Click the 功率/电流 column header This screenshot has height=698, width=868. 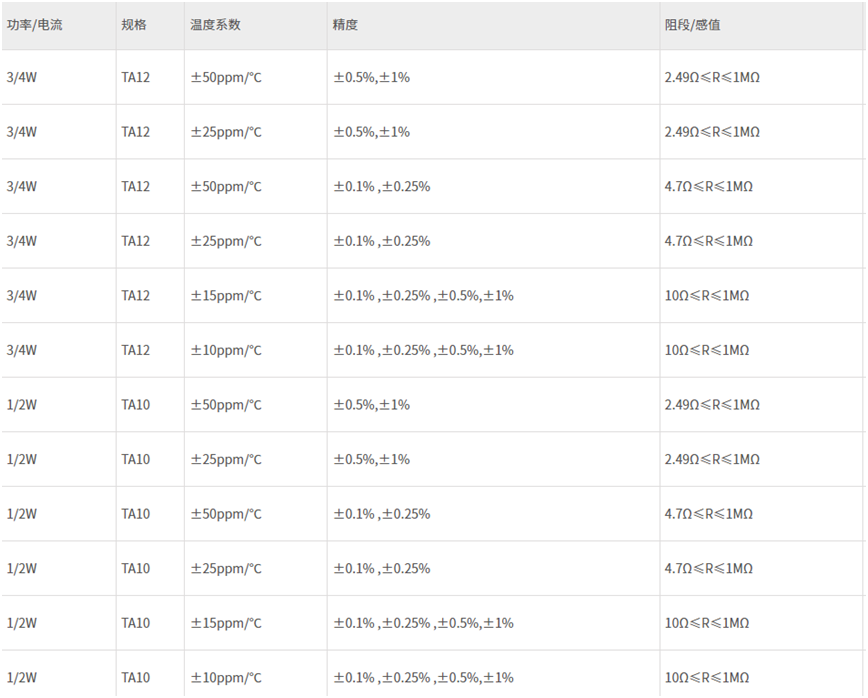click(35, 25)
